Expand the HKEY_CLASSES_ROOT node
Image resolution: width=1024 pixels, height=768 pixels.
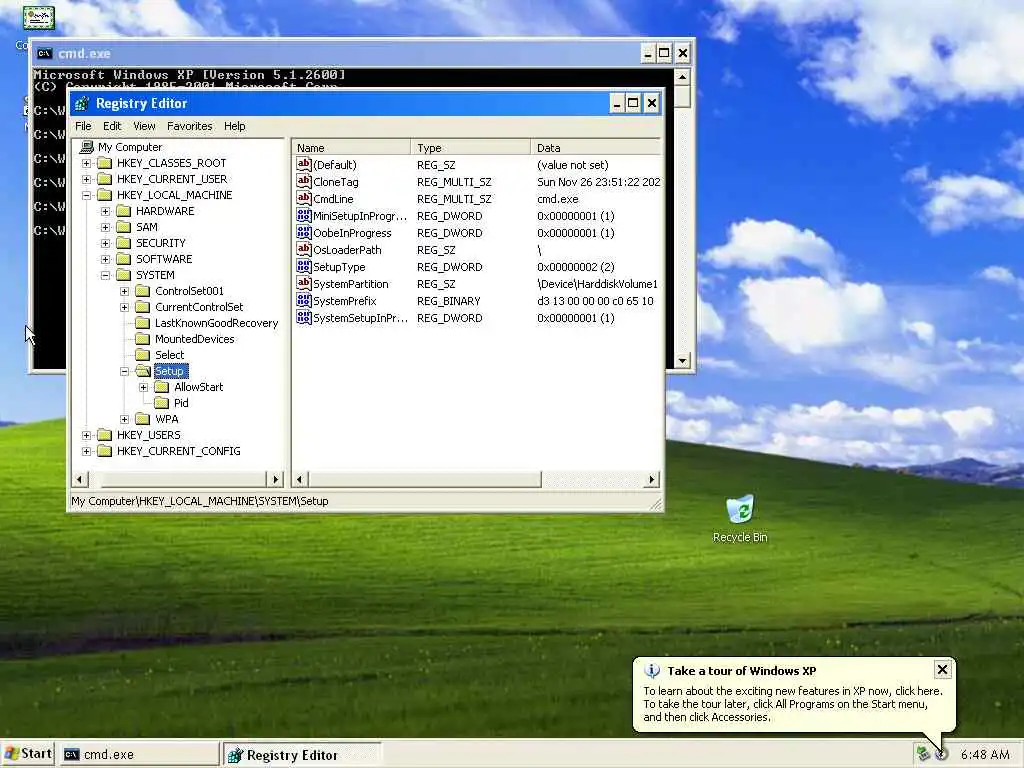[86, 163]
